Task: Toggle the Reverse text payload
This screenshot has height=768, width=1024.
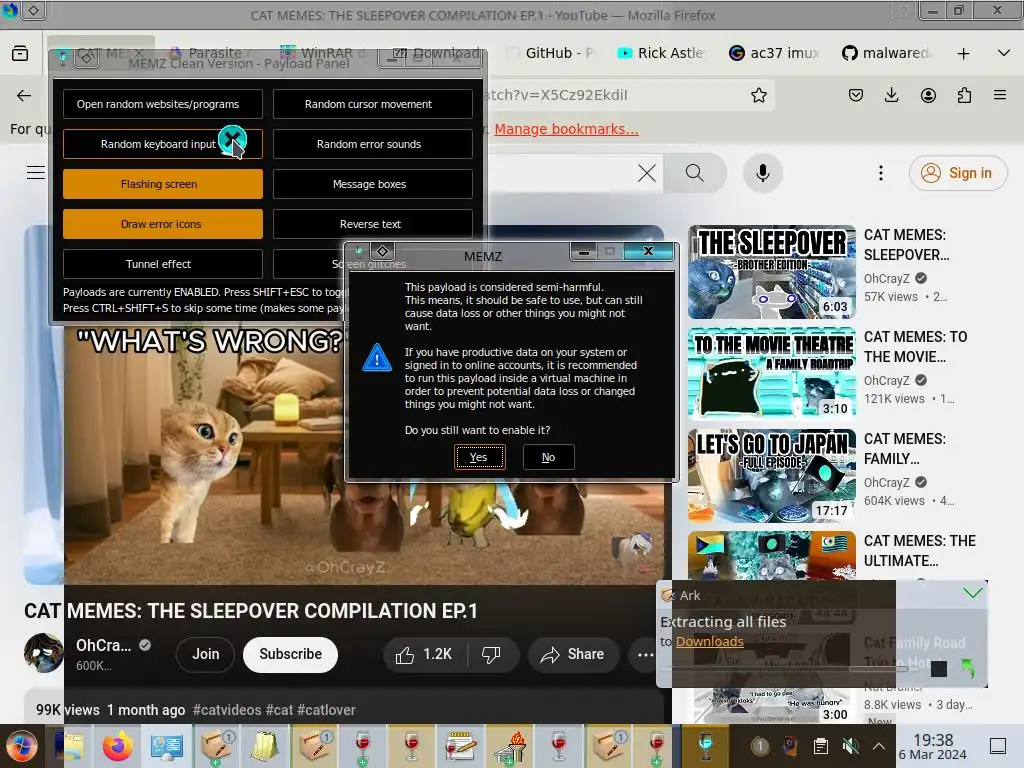Action: (x=373, y=224)
